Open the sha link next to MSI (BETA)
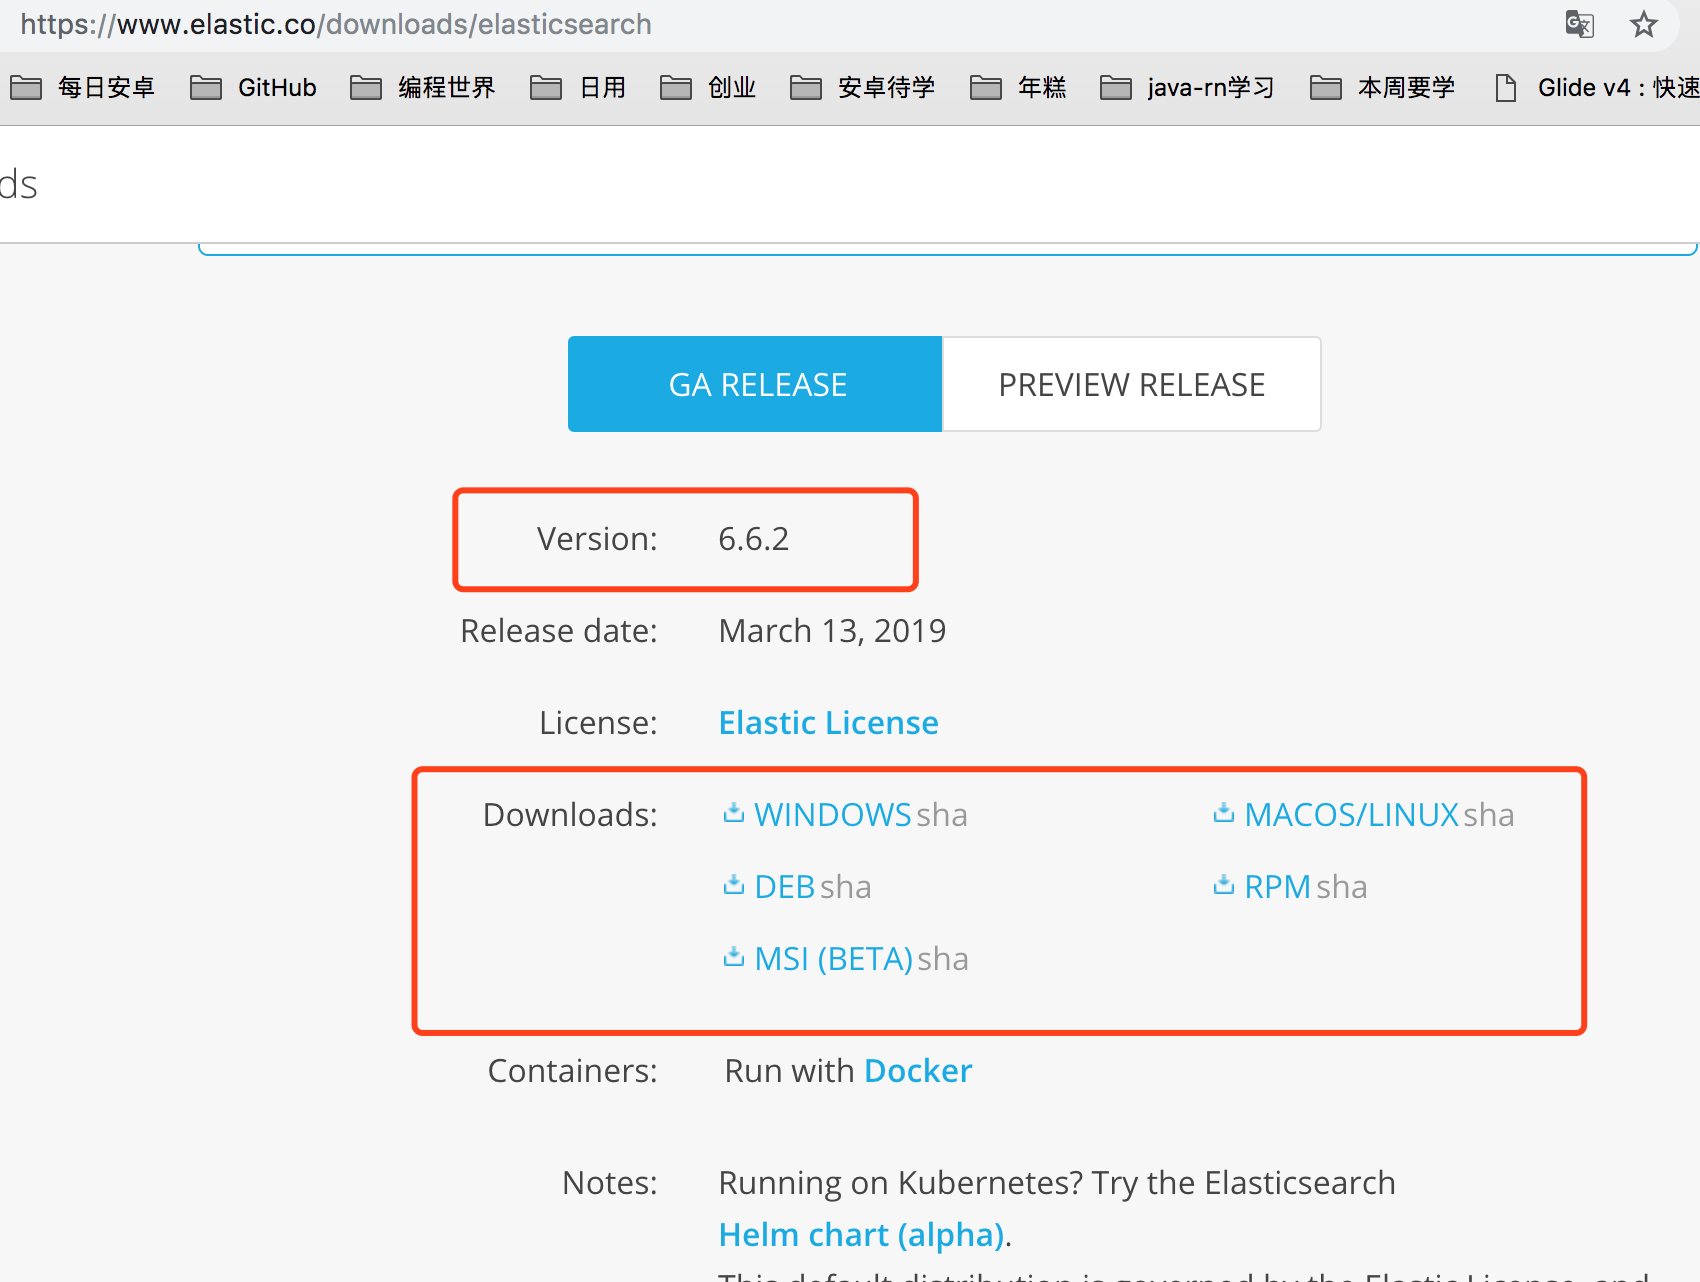Screen dimensions: 1700x1282 click(943, 959)
